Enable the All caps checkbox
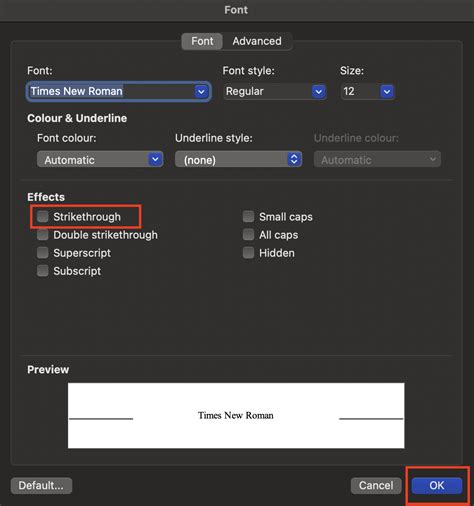Image resolution: width=474 pixels, height=506 pixels. coord(248,235)
